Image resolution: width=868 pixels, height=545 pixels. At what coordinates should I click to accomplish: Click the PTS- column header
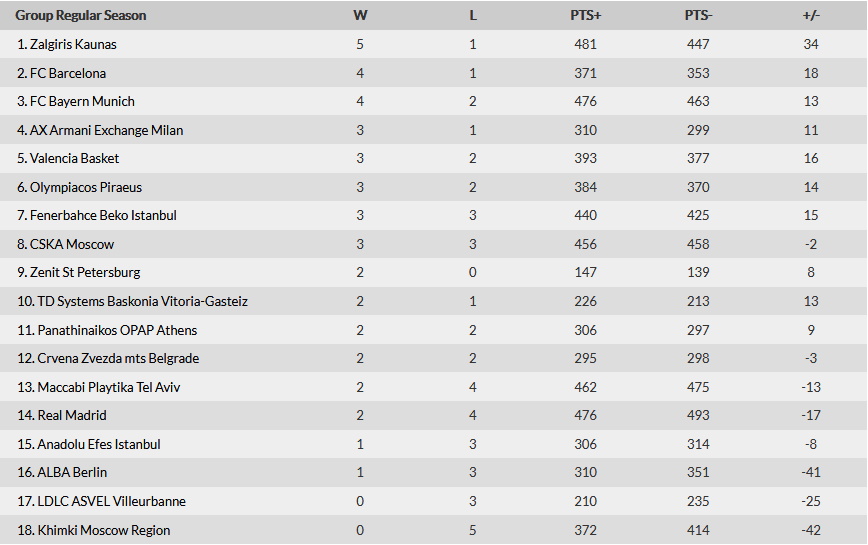point(698,15)
